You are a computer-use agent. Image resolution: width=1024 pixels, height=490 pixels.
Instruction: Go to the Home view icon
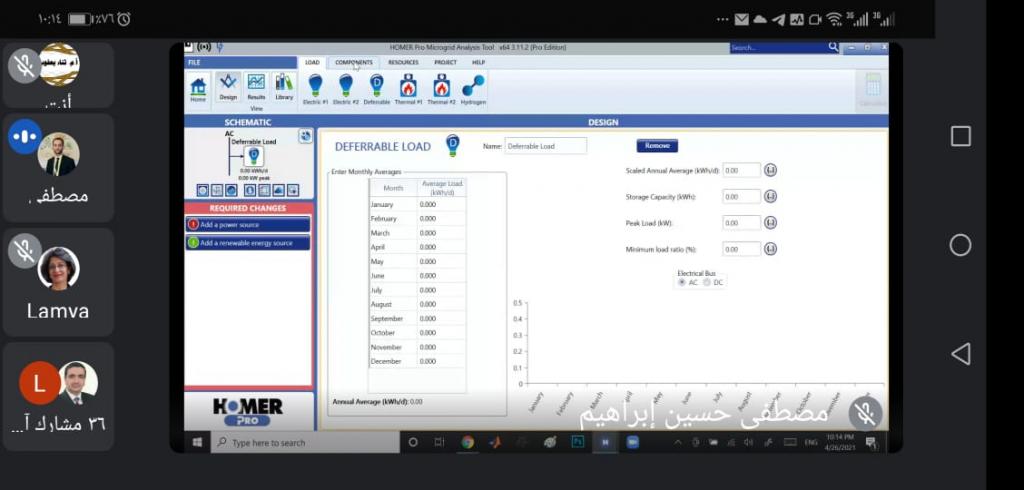pos(198,87)
